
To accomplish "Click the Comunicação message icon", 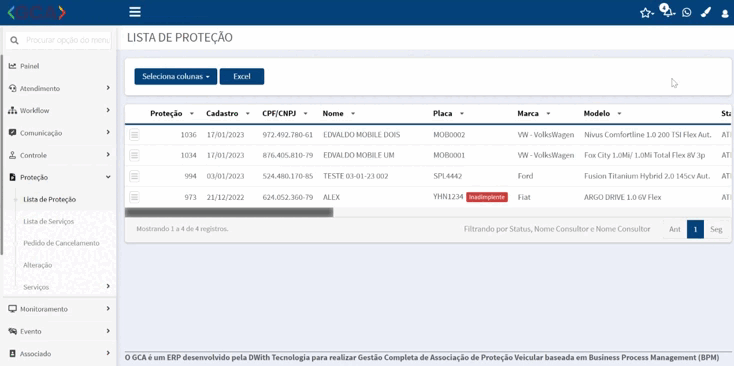I will (13, 132).
